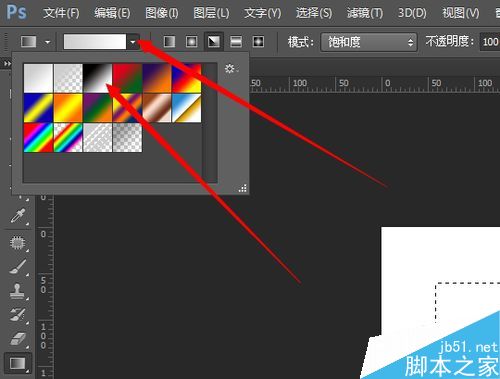Choose Radial Gradient style
500x379 pixels.
[x=191, y=42]
